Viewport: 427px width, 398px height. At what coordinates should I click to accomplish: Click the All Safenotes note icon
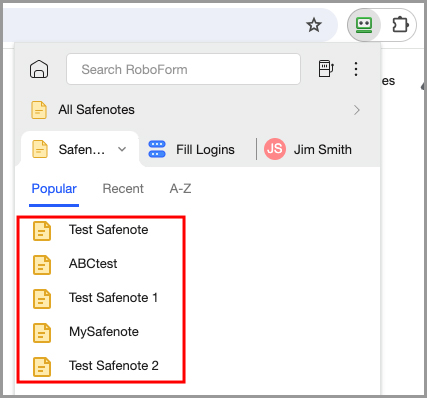tap(39, 110)
